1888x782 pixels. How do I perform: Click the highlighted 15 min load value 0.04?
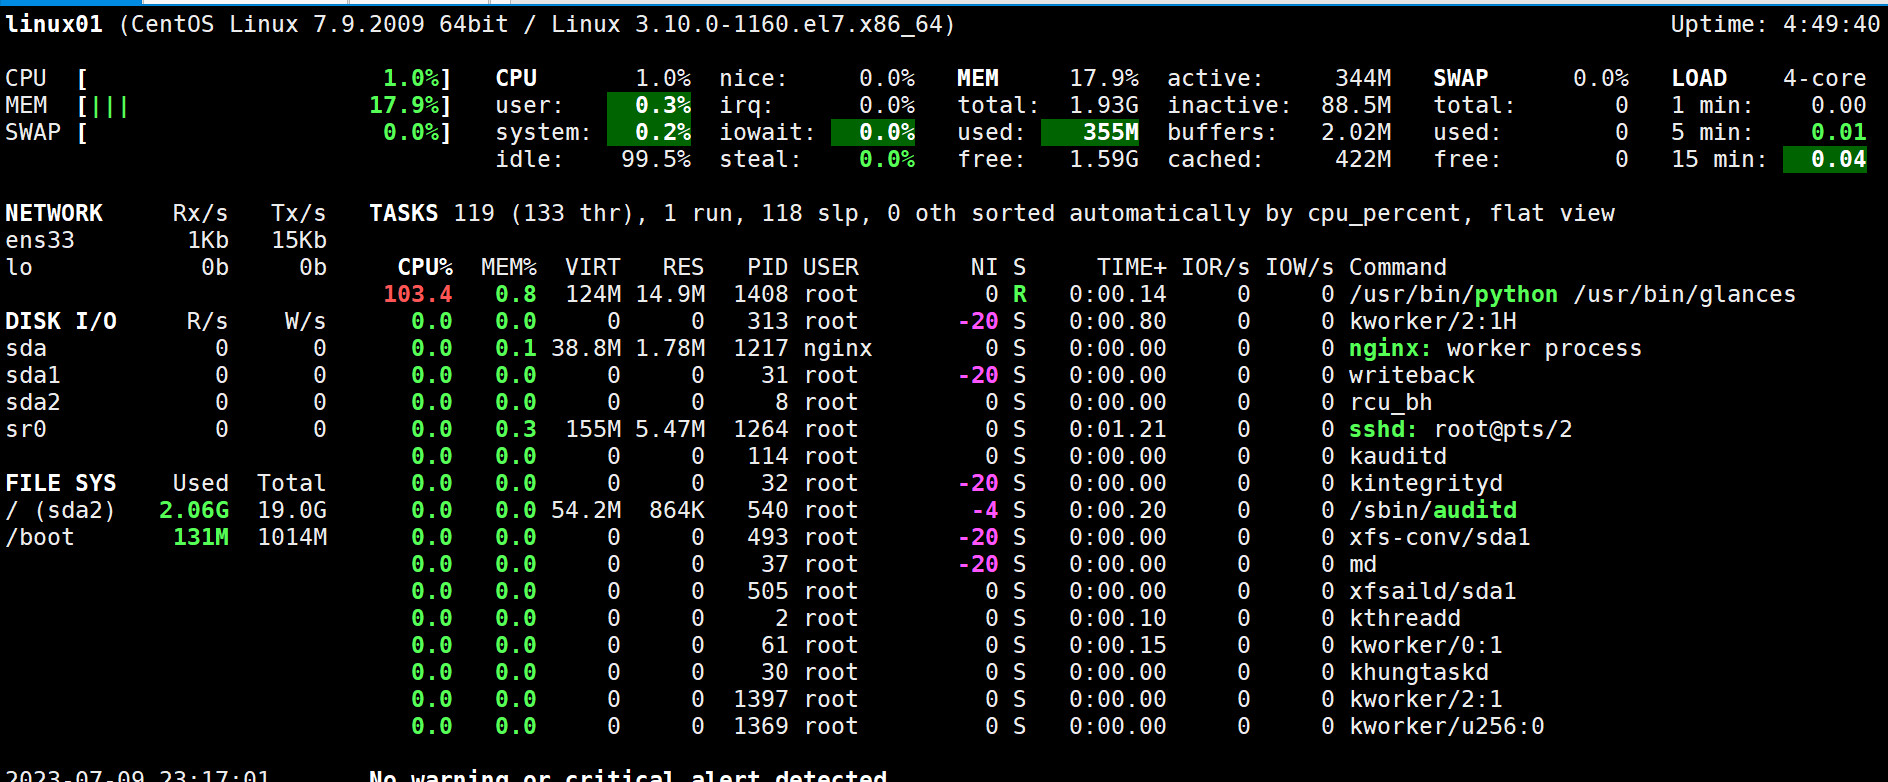coord(1826,159)
